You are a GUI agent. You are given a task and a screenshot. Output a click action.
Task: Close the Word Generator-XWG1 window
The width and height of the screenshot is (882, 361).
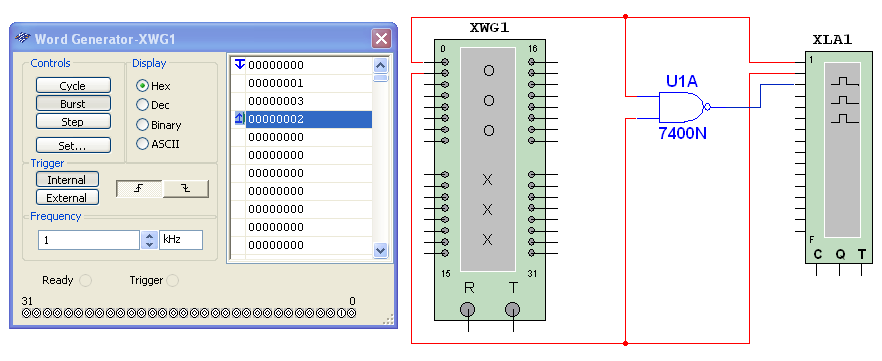click(381, 38)
